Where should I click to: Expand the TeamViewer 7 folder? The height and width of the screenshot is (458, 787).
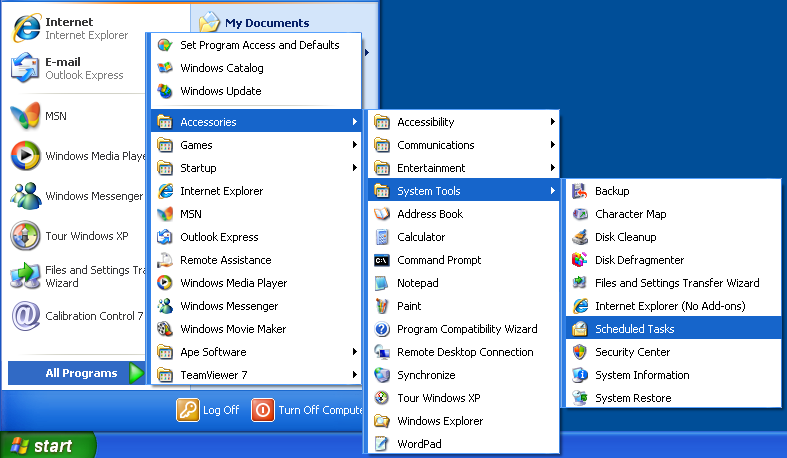click(x=256, y=375)
